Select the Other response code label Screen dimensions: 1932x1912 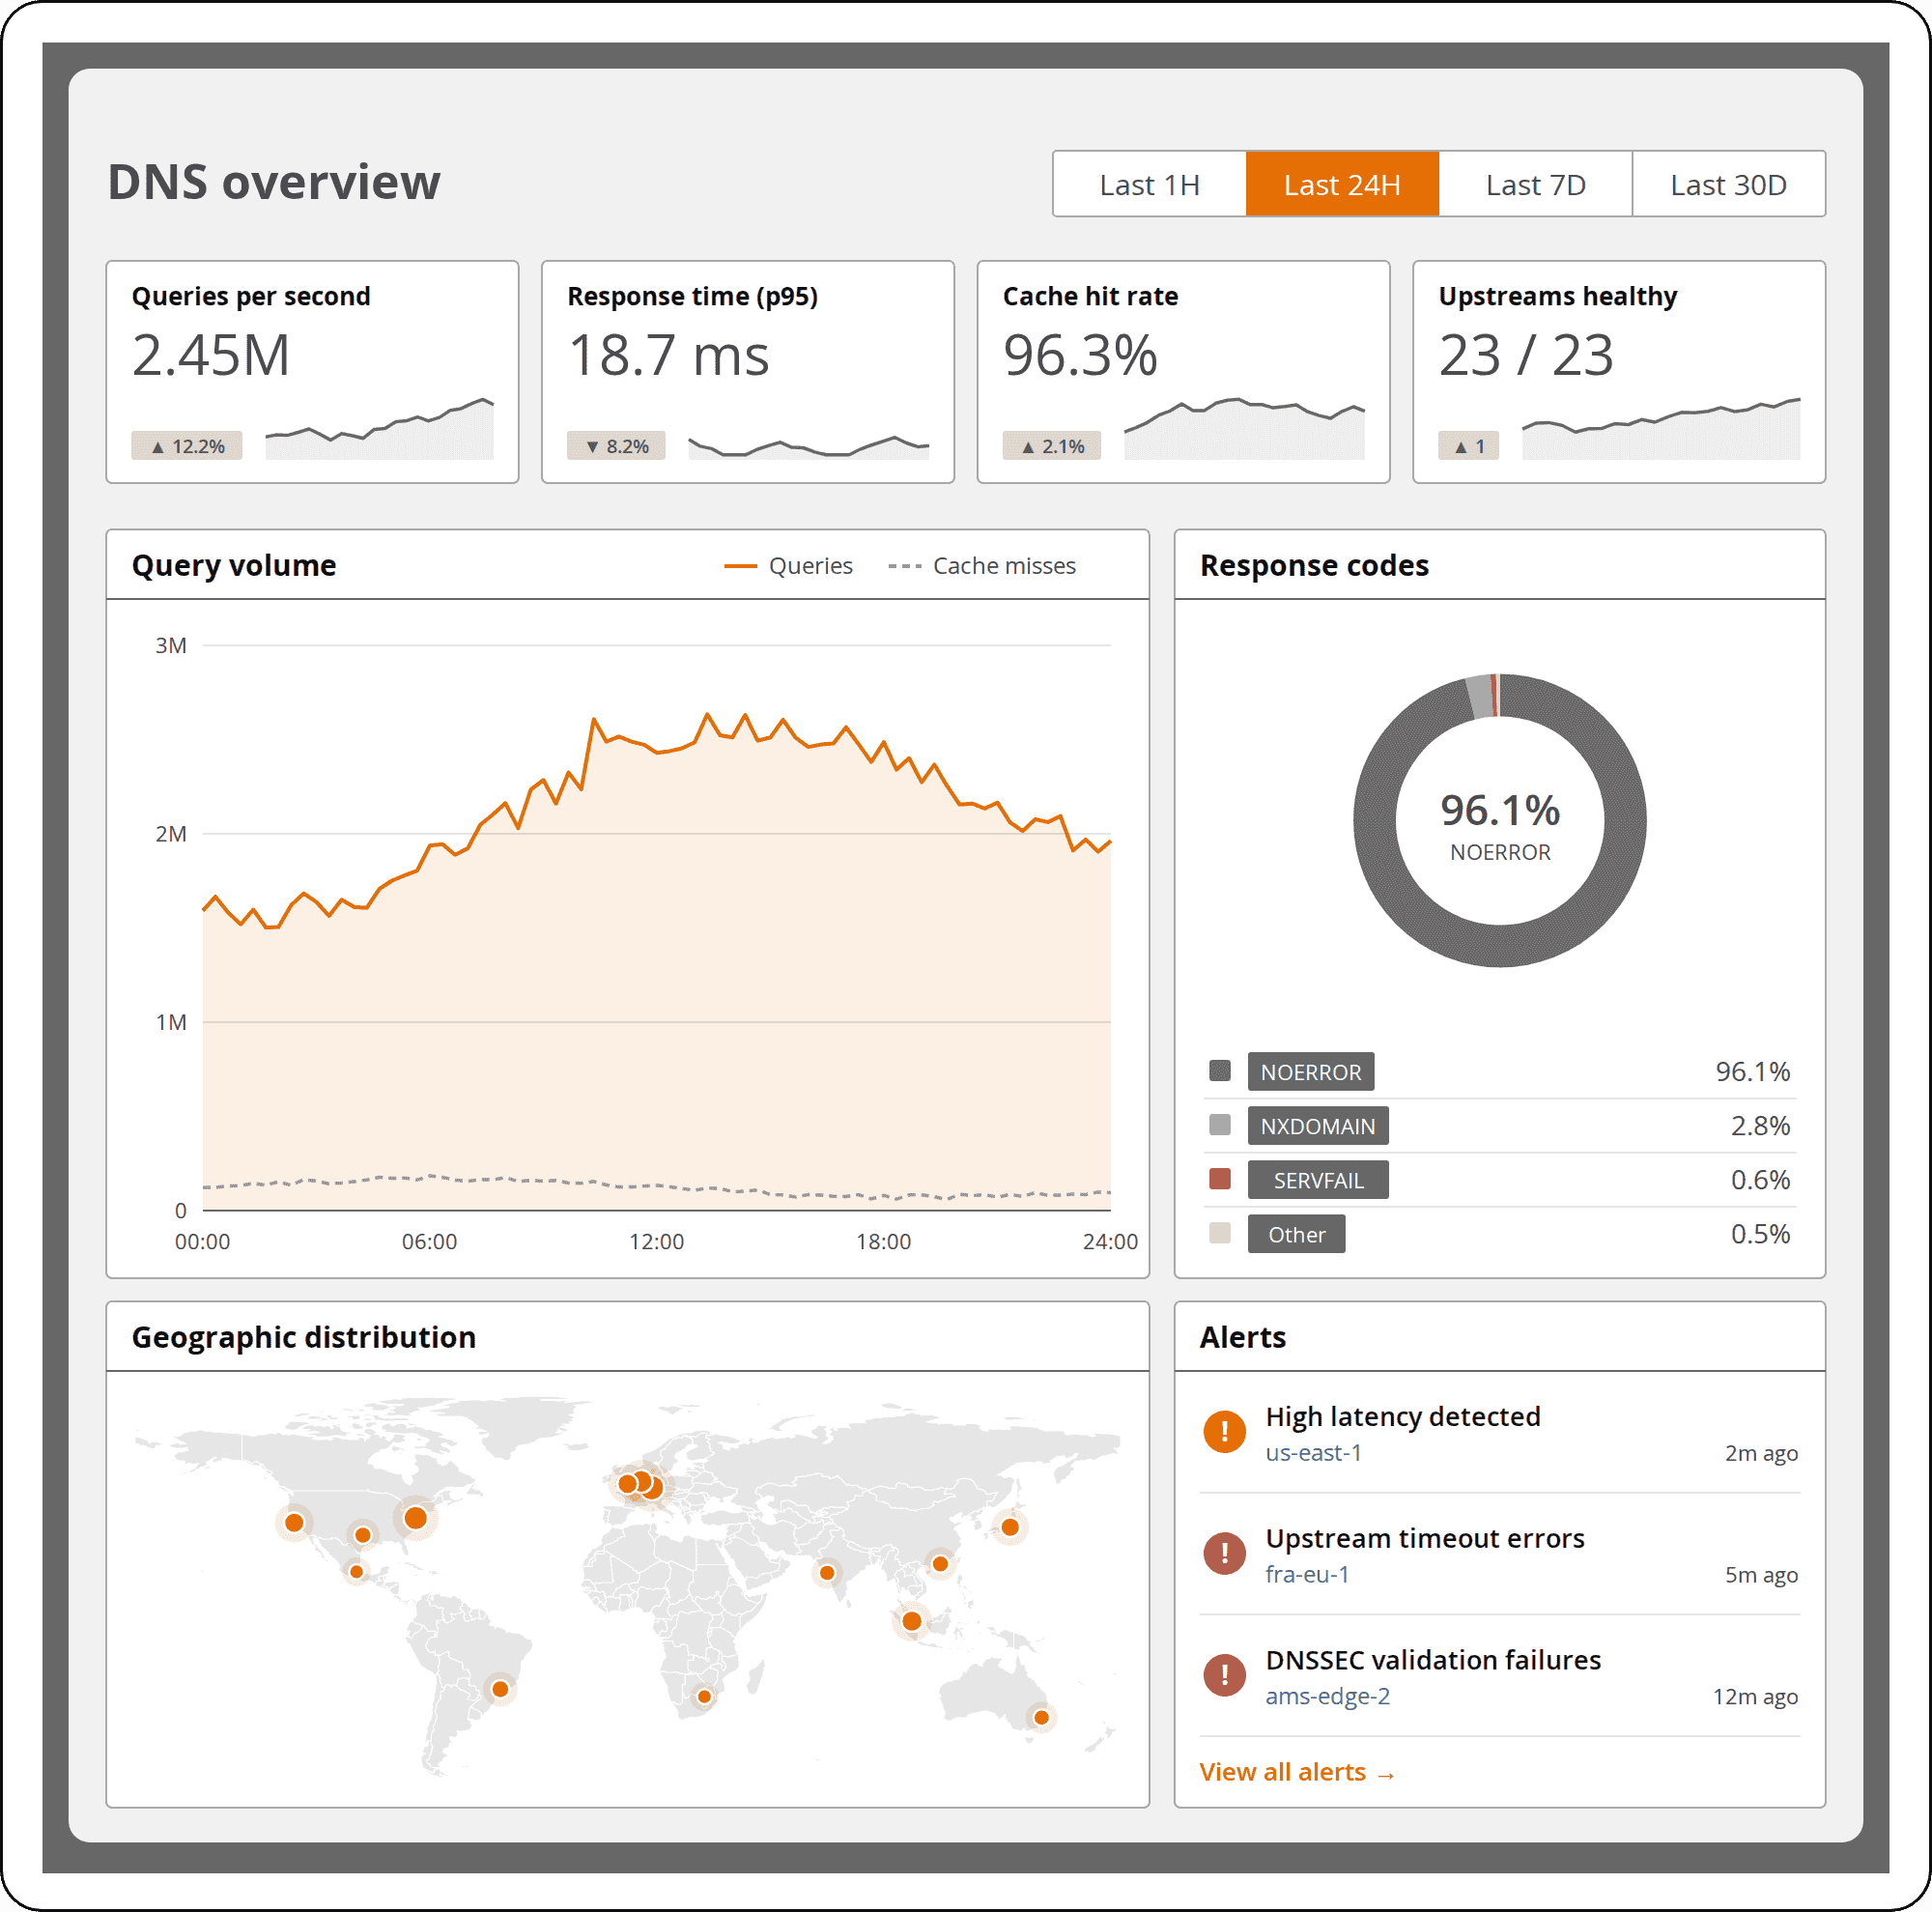1296,1233
